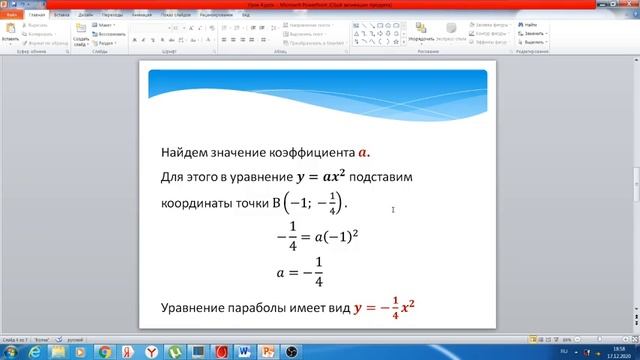This screenshot has height=360, width=640.
Task: Select the triangle shape in the shapes gallery
Action: 356,33
